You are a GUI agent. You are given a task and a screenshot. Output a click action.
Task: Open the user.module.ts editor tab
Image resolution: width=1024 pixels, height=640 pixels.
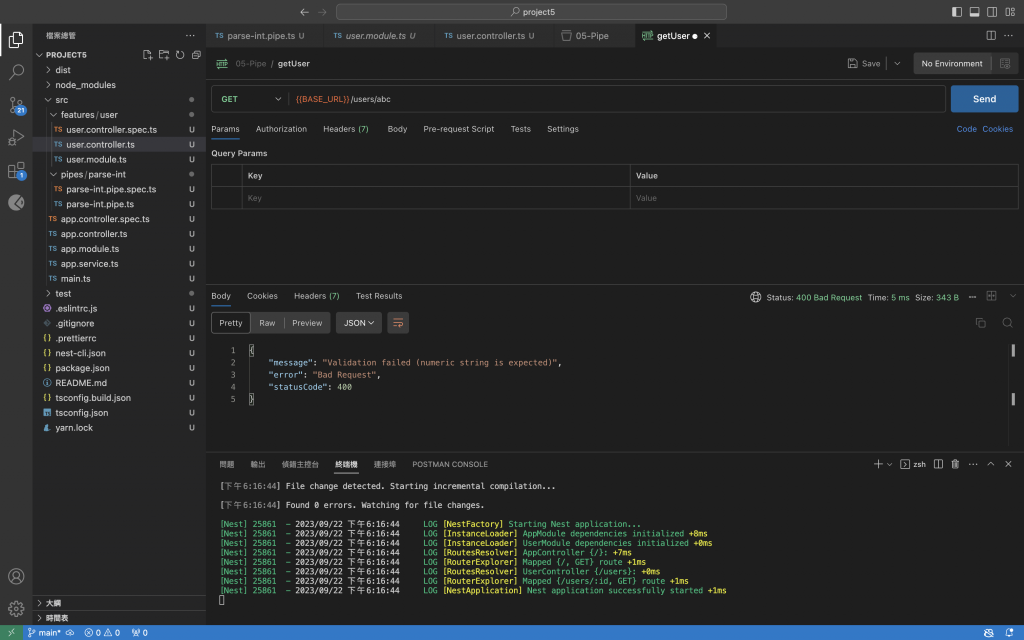click(375, 36)
